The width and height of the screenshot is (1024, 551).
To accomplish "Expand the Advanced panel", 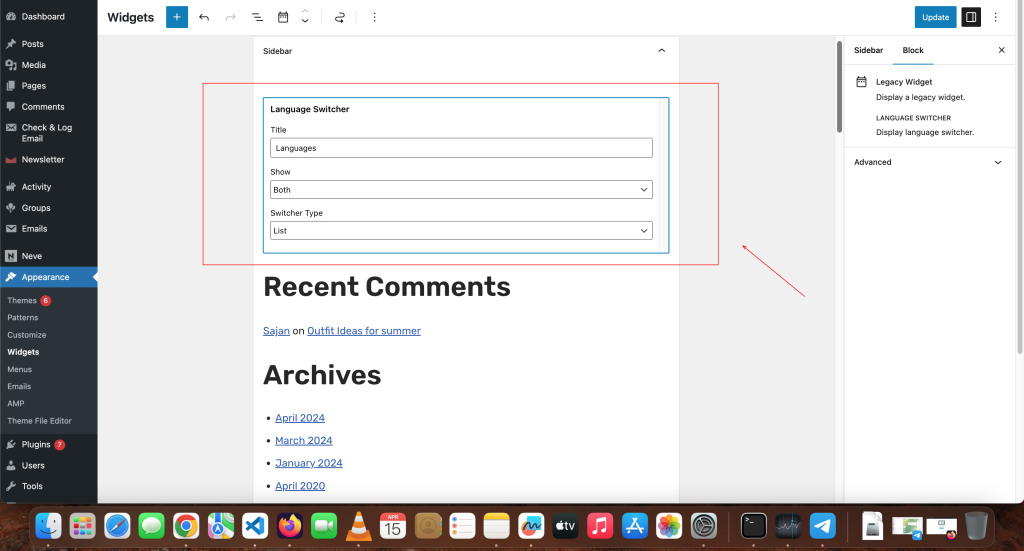I will pos(927,163).
